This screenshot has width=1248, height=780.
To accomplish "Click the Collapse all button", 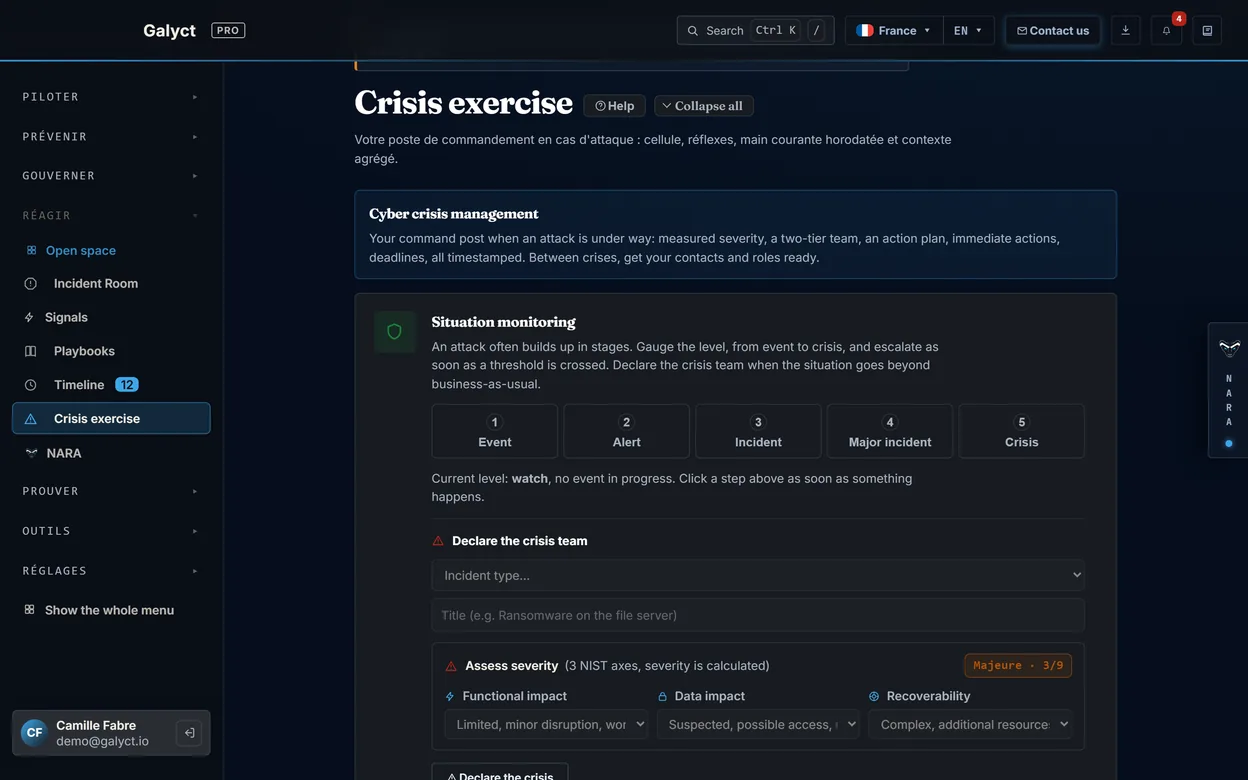I will tap(704, 106).
